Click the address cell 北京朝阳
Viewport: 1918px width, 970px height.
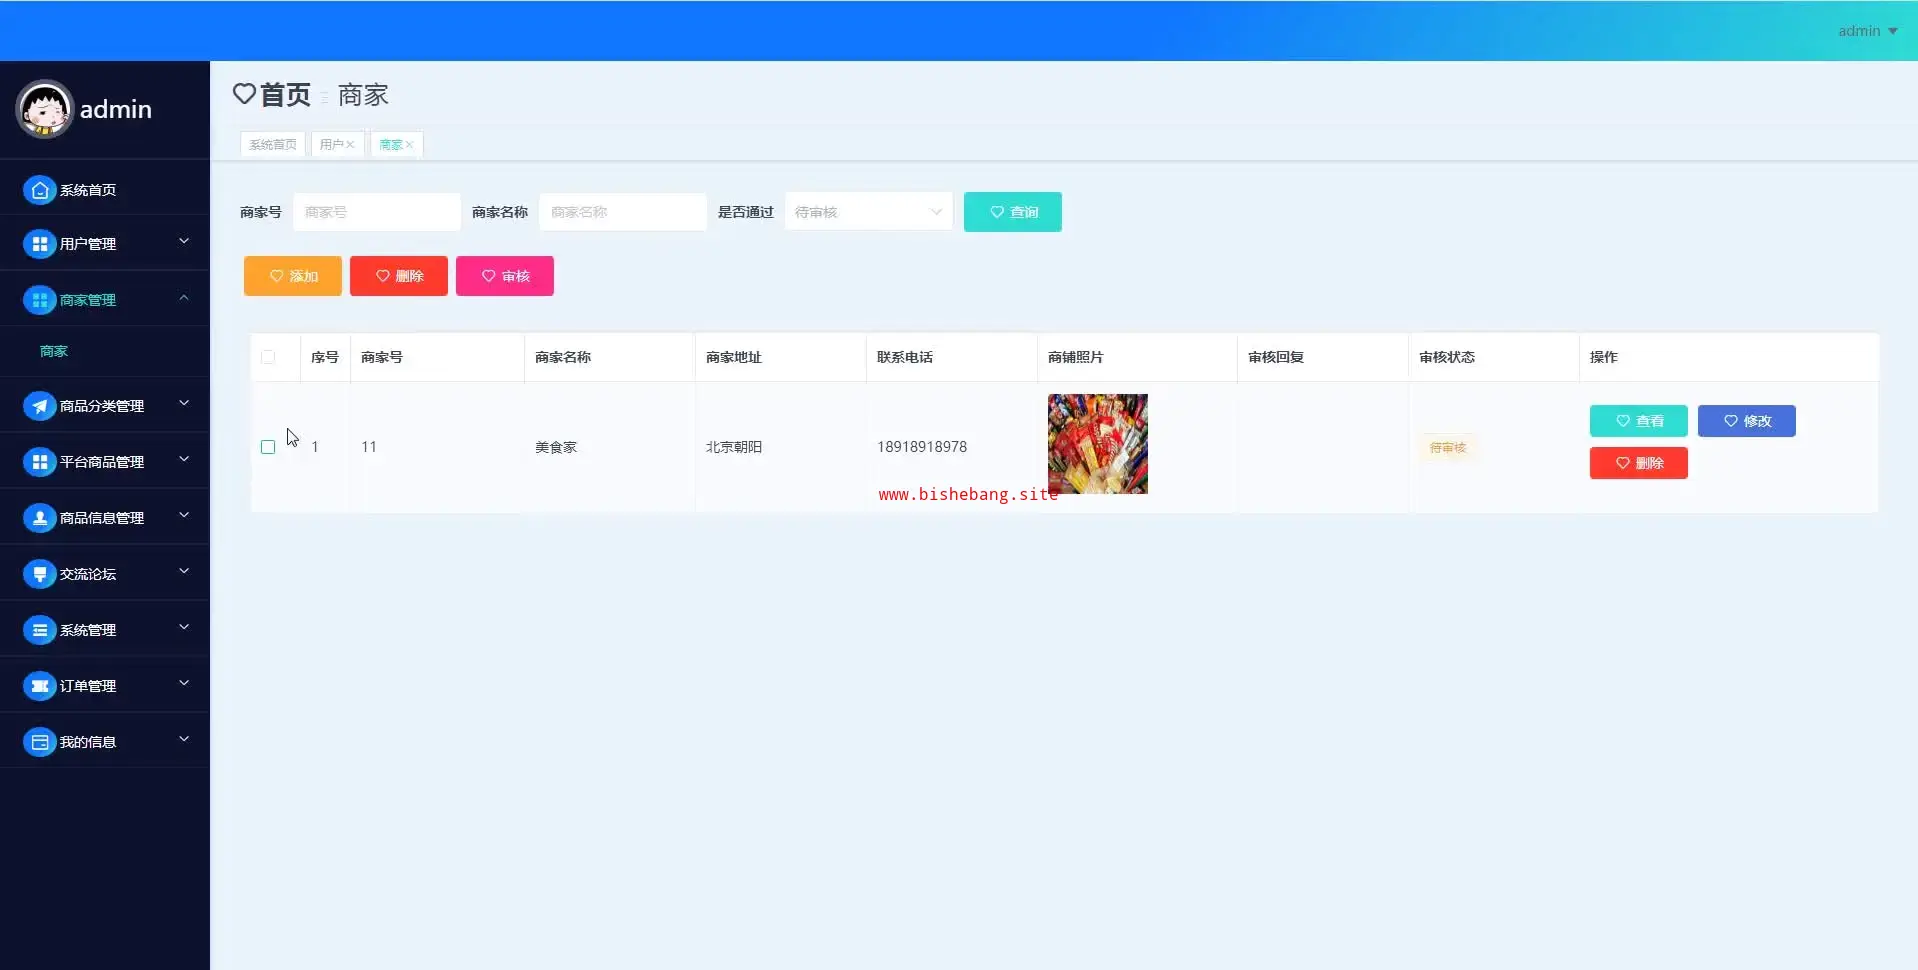(x=734, y=447)
